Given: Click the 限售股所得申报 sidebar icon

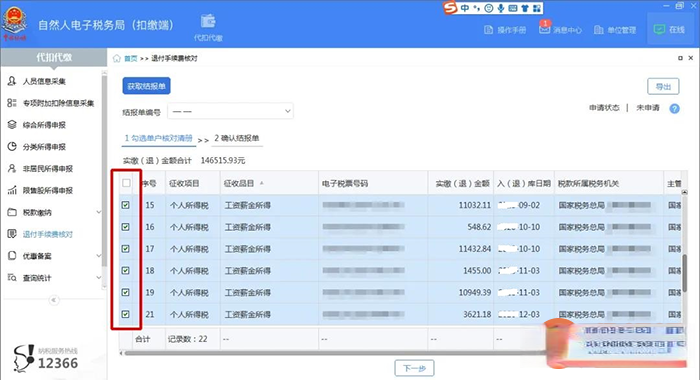Looking at the screenshot, I should click(12, 190).
